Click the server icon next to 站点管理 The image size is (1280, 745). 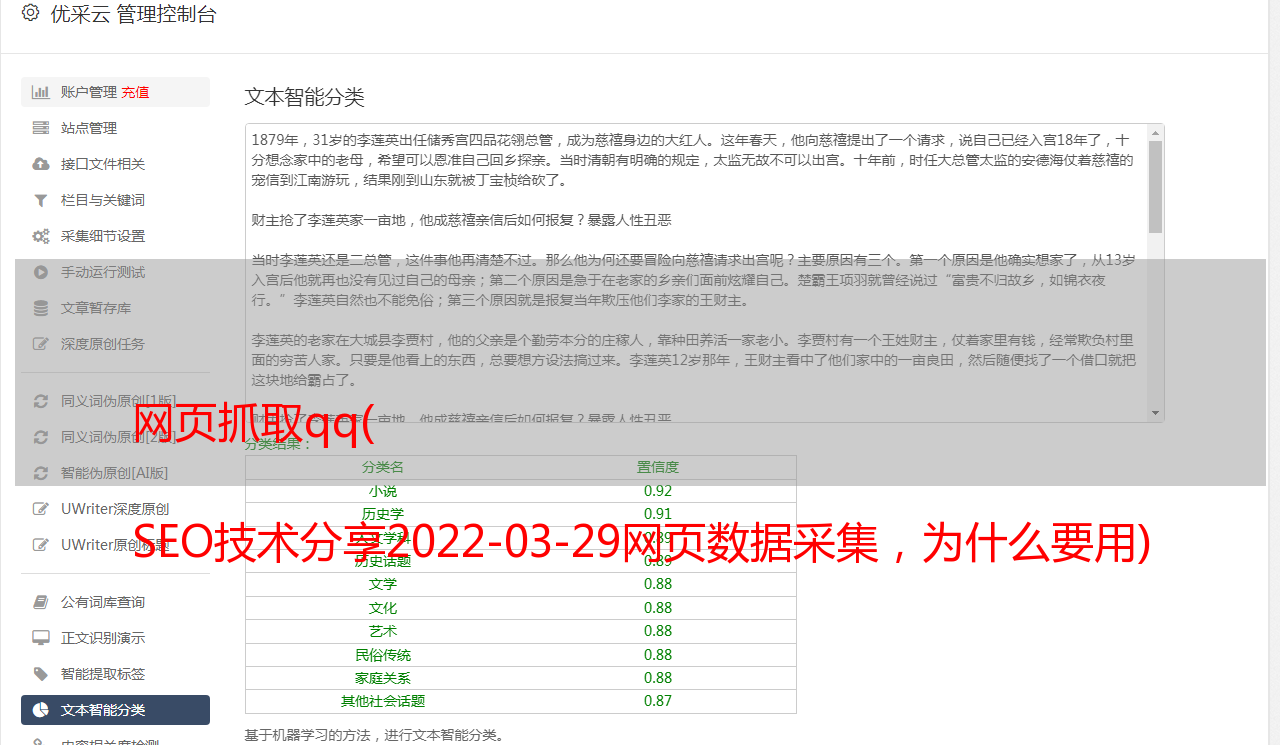click(41, 128)
